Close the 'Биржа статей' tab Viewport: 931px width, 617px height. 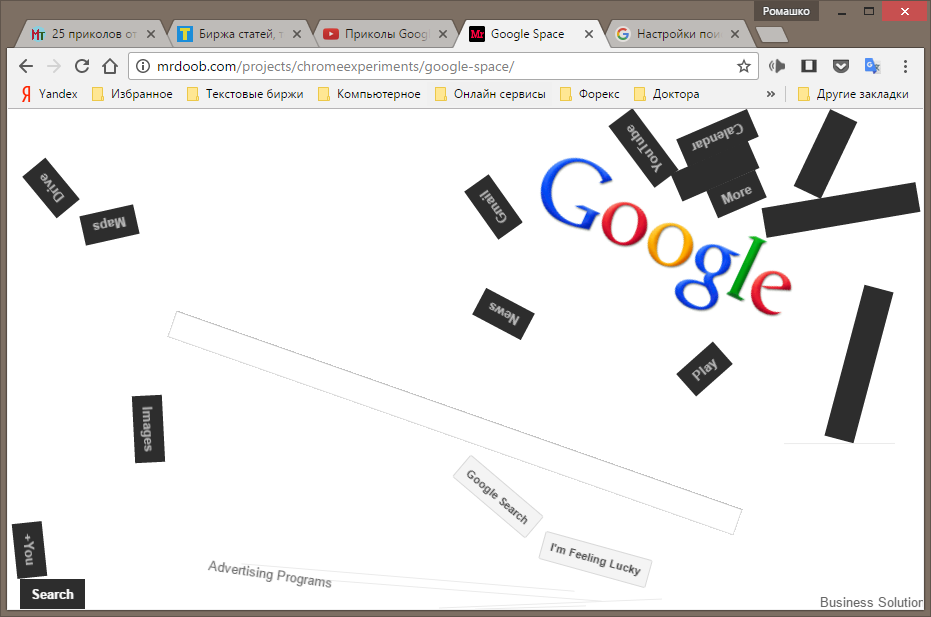(x=297, y=34)
